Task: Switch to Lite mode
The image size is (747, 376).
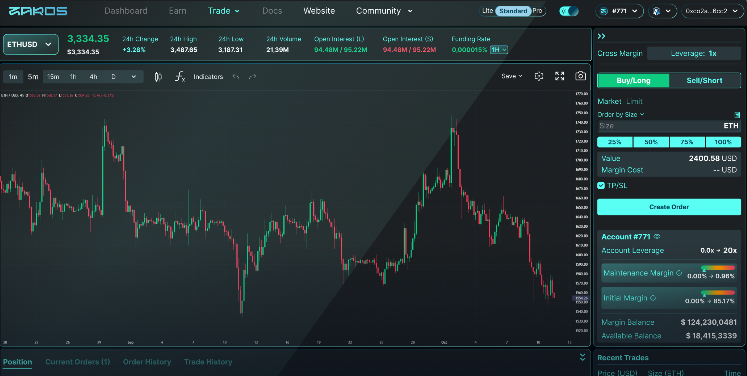Action: coord(487,11)
